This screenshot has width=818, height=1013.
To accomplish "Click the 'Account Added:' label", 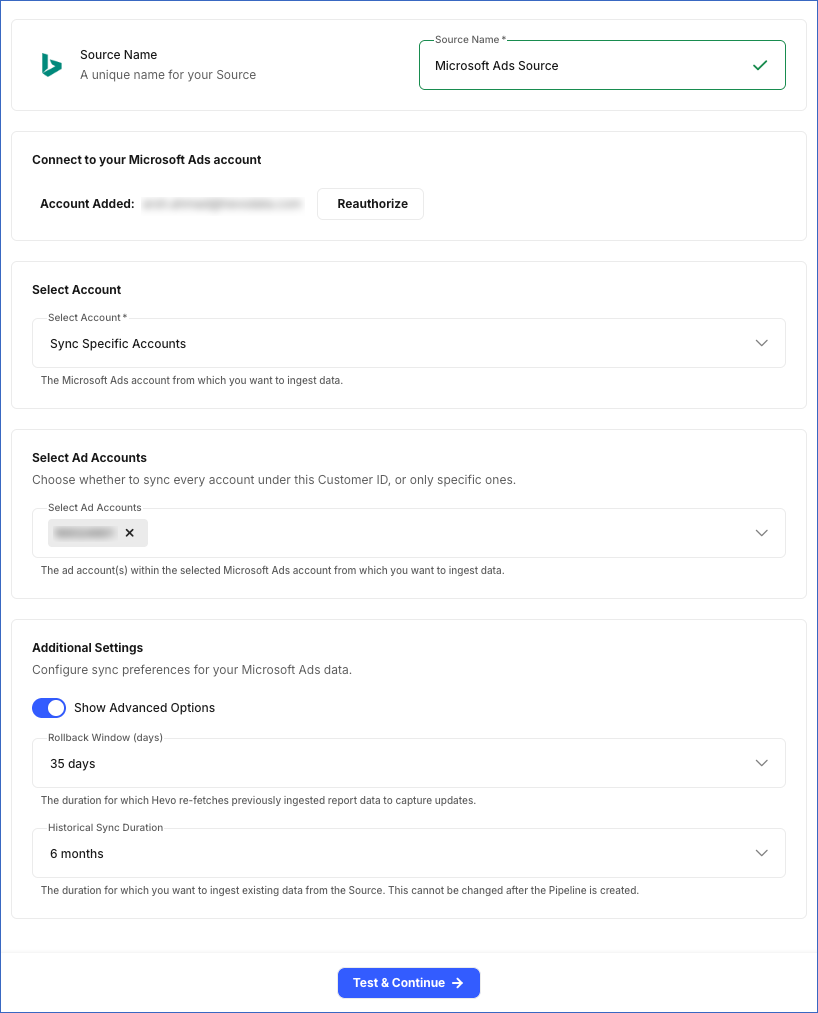I will pos(87,204).
